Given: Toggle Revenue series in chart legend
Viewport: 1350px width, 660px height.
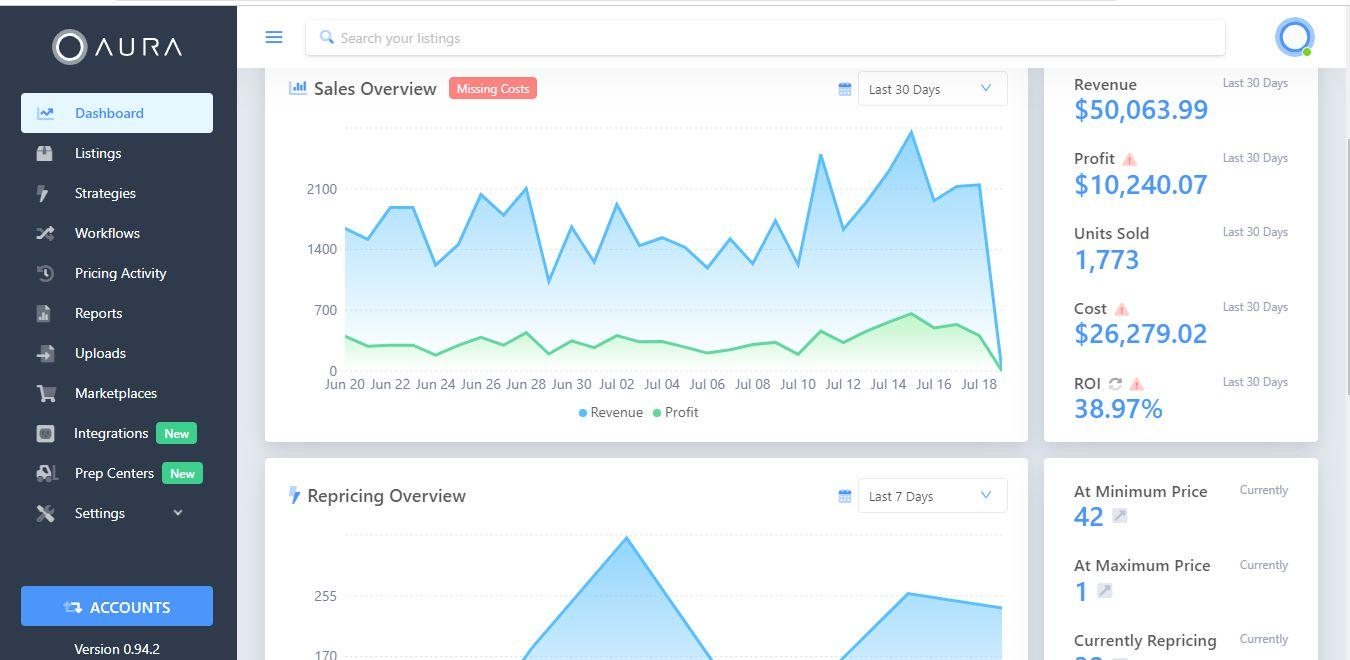Looking at the screenshot, I should click(x=611, y=412).
